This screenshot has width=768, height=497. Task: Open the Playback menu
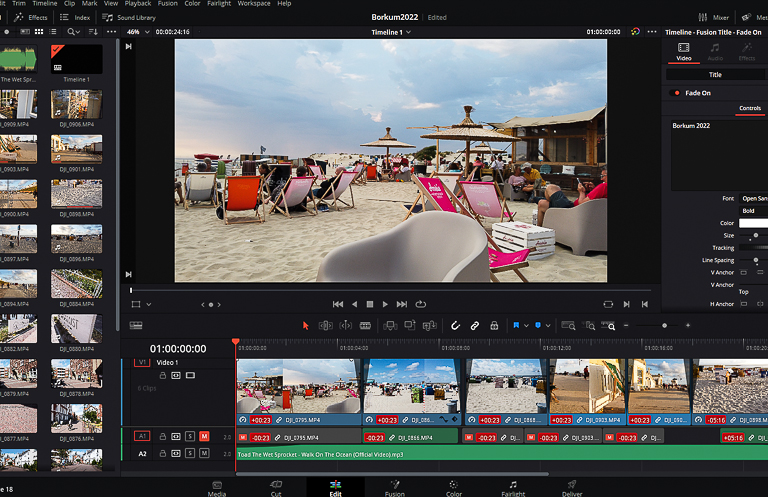click(x=138, y=3)
